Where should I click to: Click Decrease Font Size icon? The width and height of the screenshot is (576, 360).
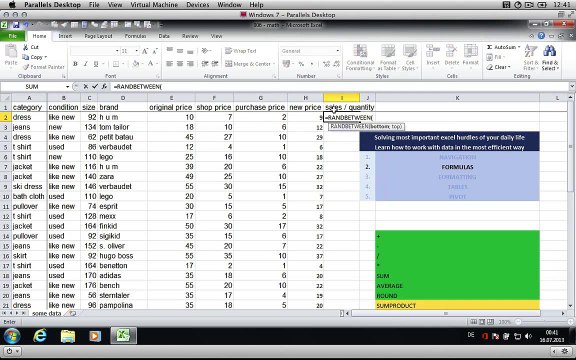[x=154, y=51]
